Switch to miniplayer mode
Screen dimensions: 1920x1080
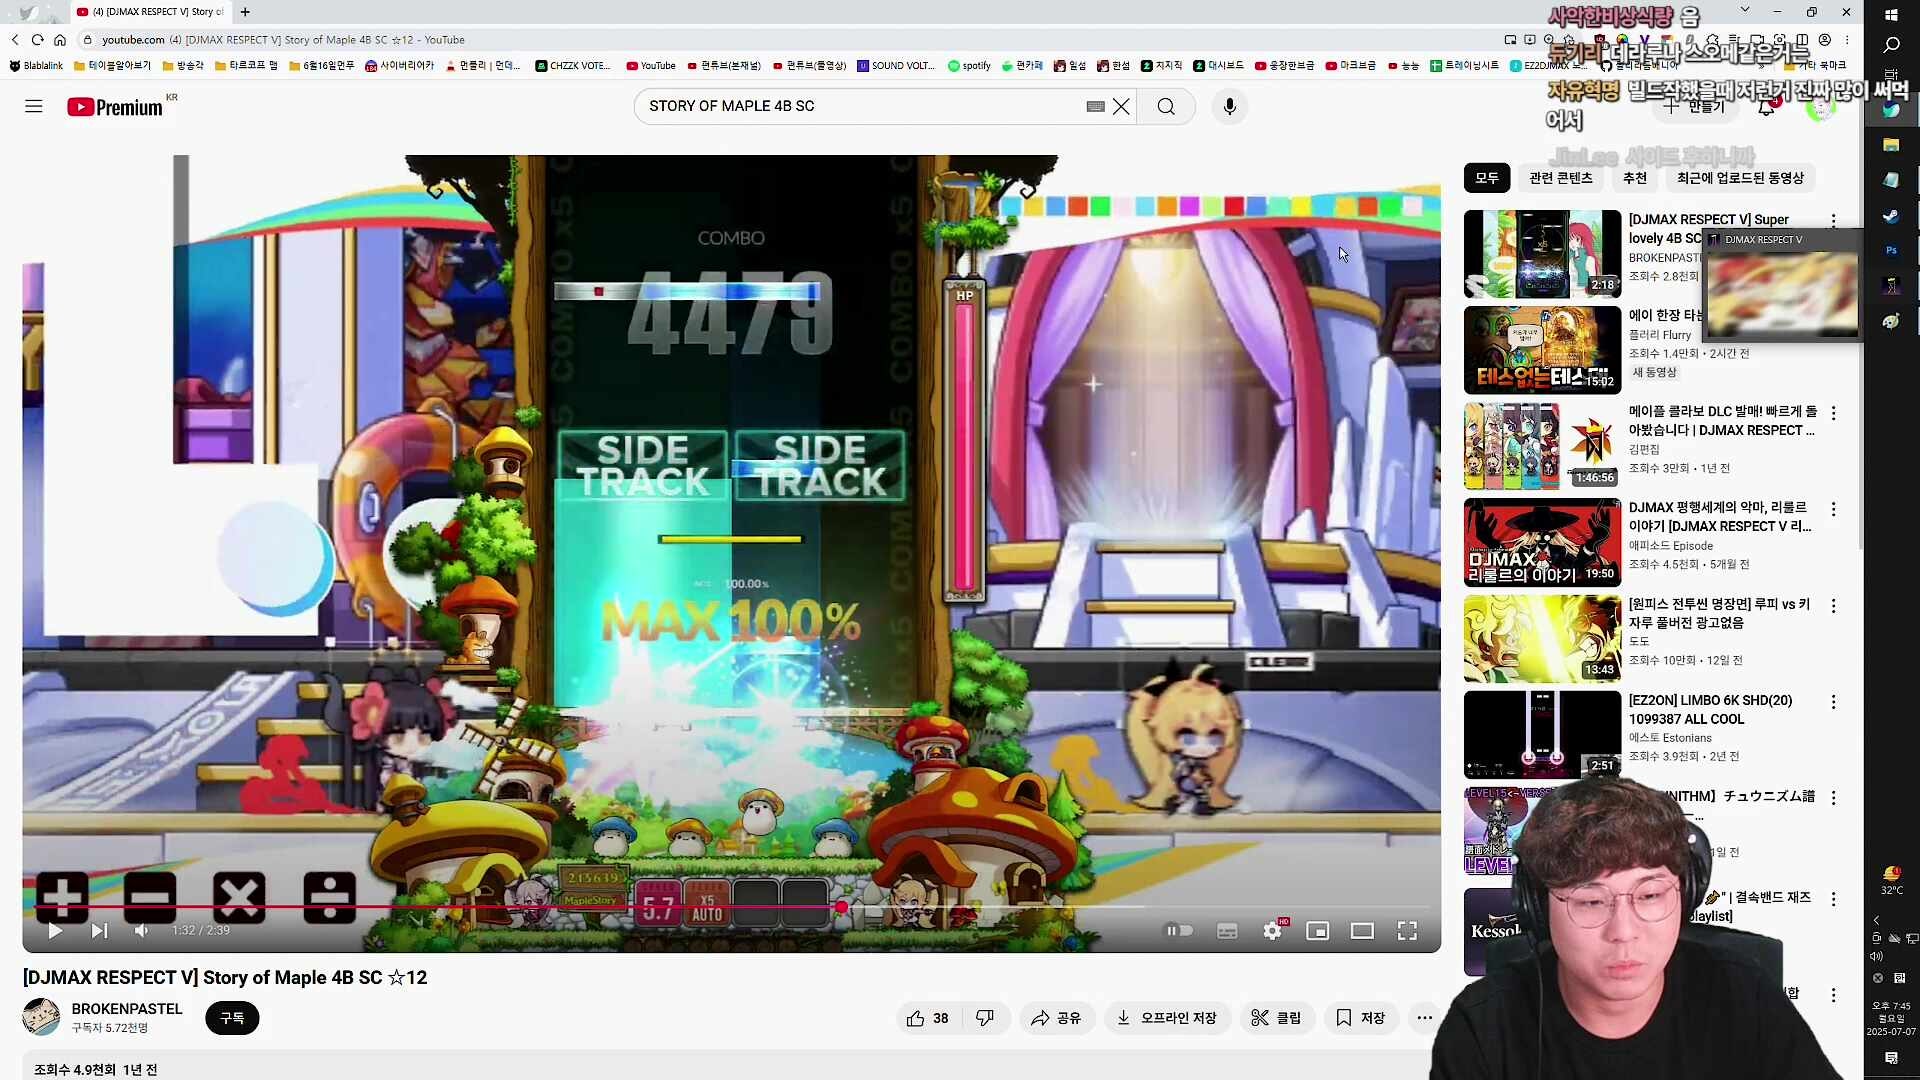click(x=1317, y=931)
